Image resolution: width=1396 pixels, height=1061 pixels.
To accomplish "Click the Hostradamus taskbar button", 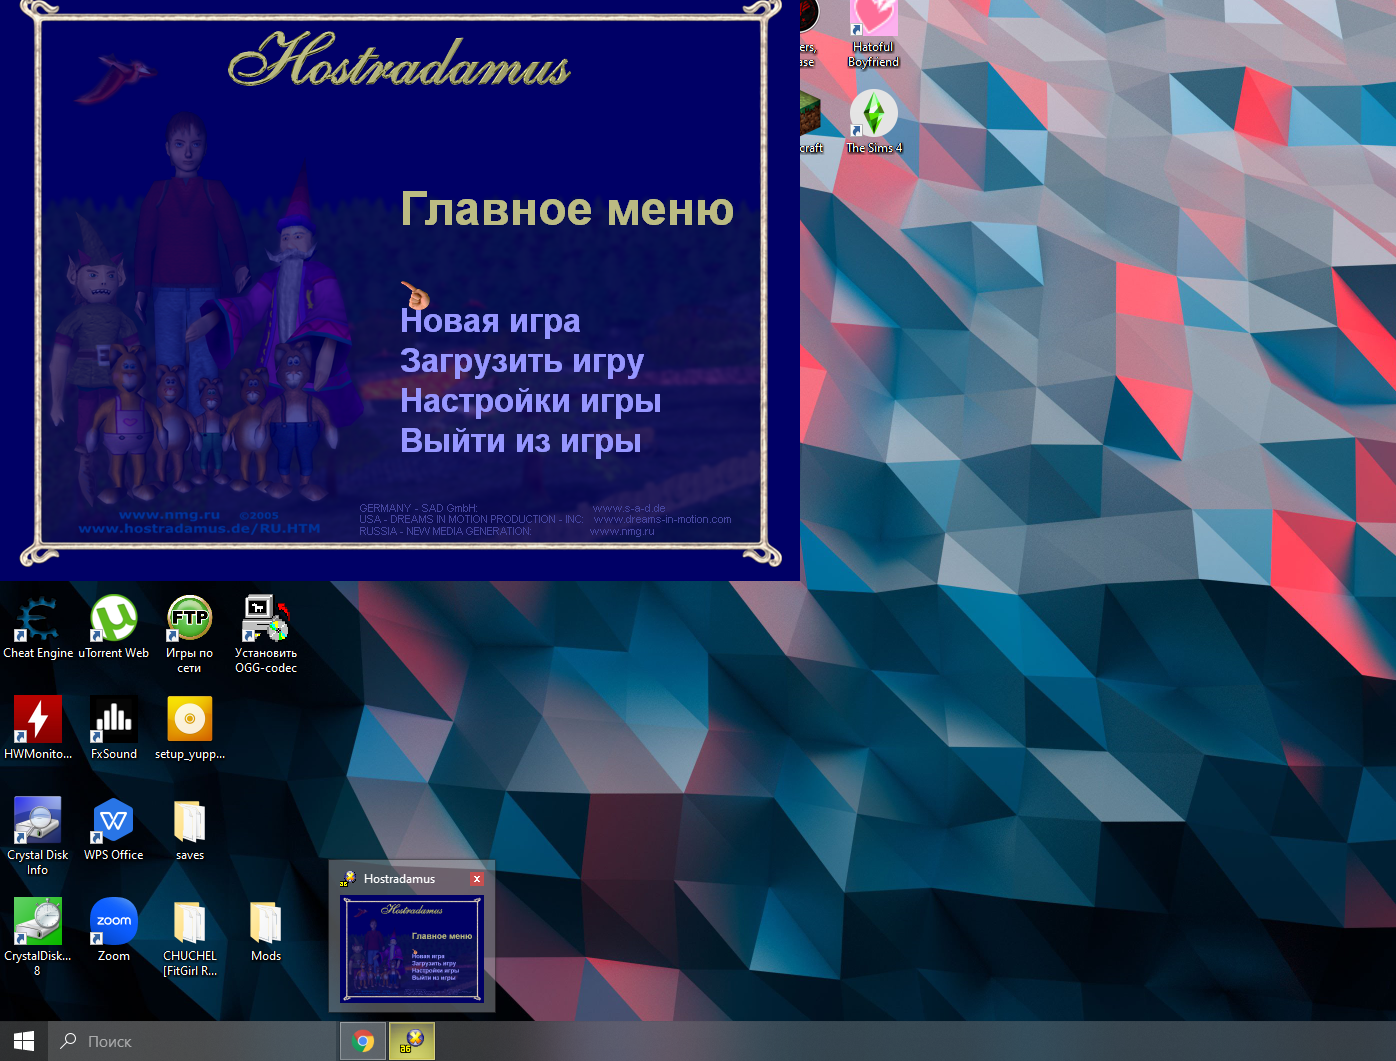I will coord(412,1041).
